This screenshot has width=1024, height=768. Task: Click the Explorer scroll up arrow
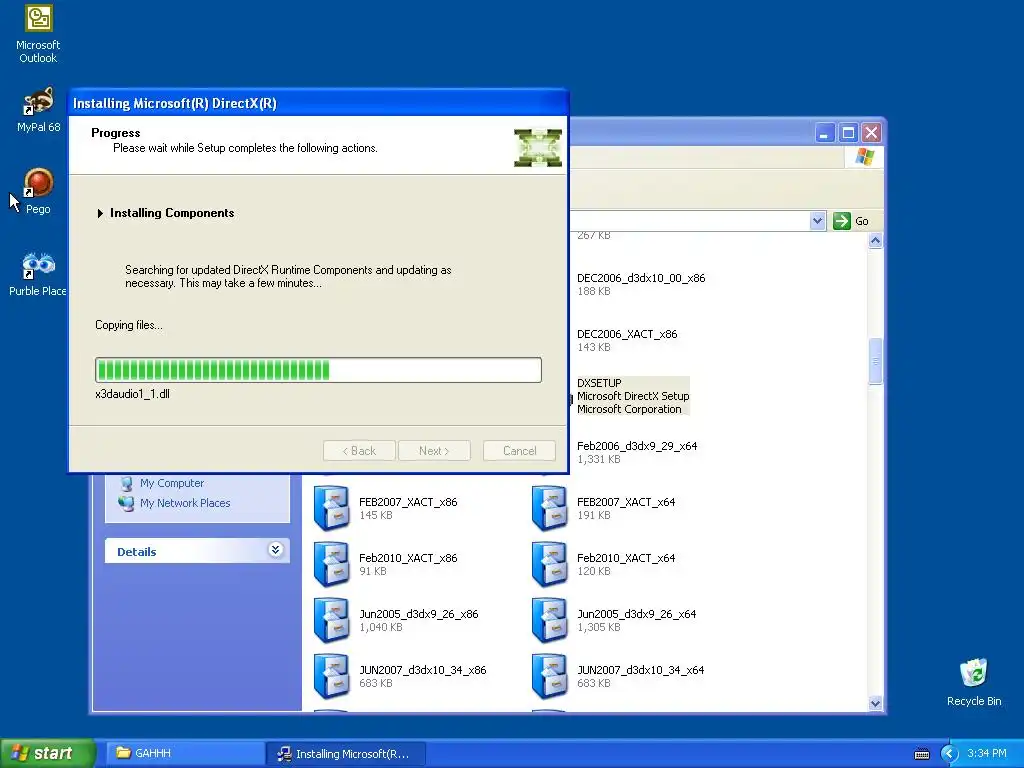coord(875,240)
